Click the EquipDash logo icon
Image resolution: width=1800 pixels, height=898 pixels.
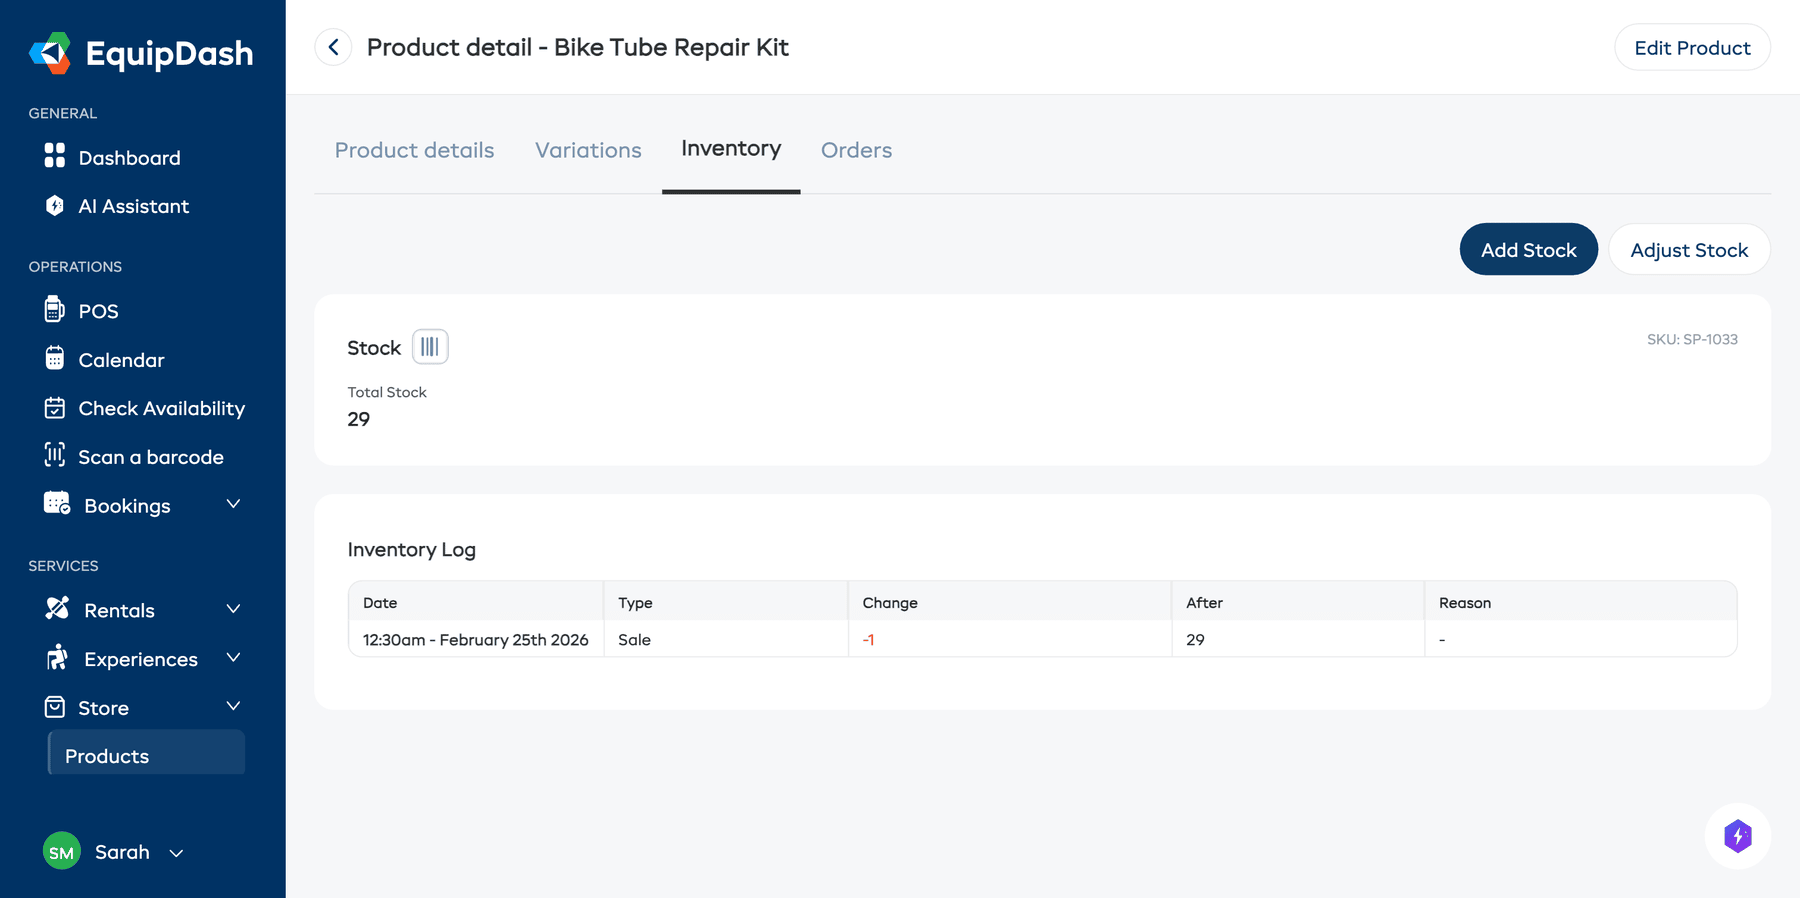coord(50,53)
